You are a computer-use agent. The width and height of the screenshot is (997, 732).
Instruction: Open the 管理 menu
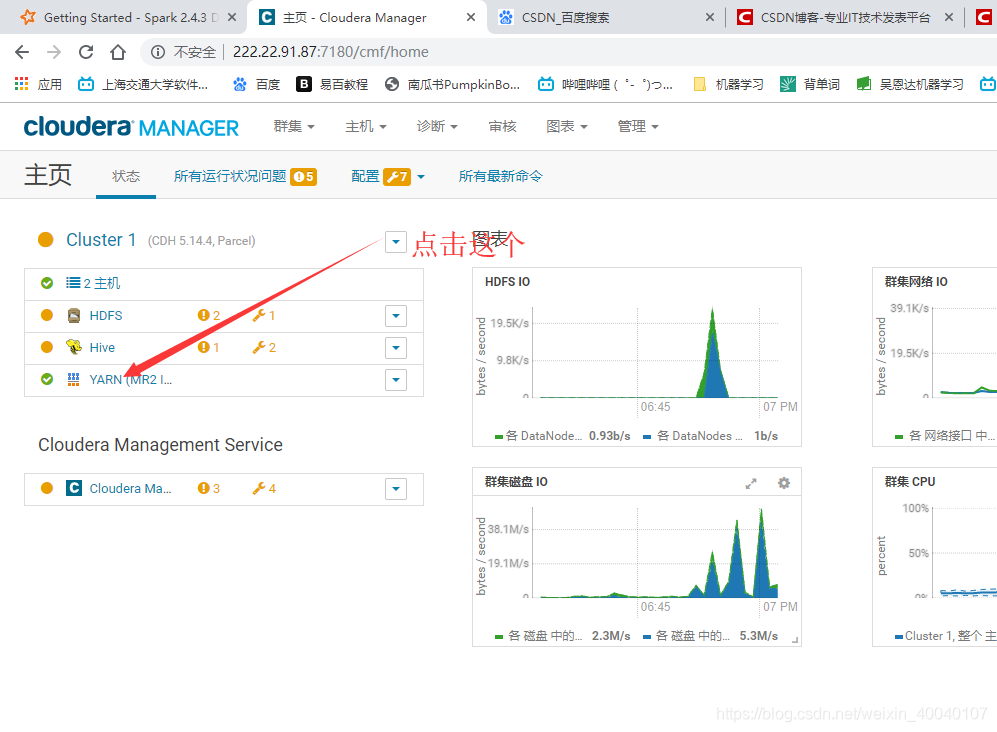pyautogui.click(x=638, y=127)
